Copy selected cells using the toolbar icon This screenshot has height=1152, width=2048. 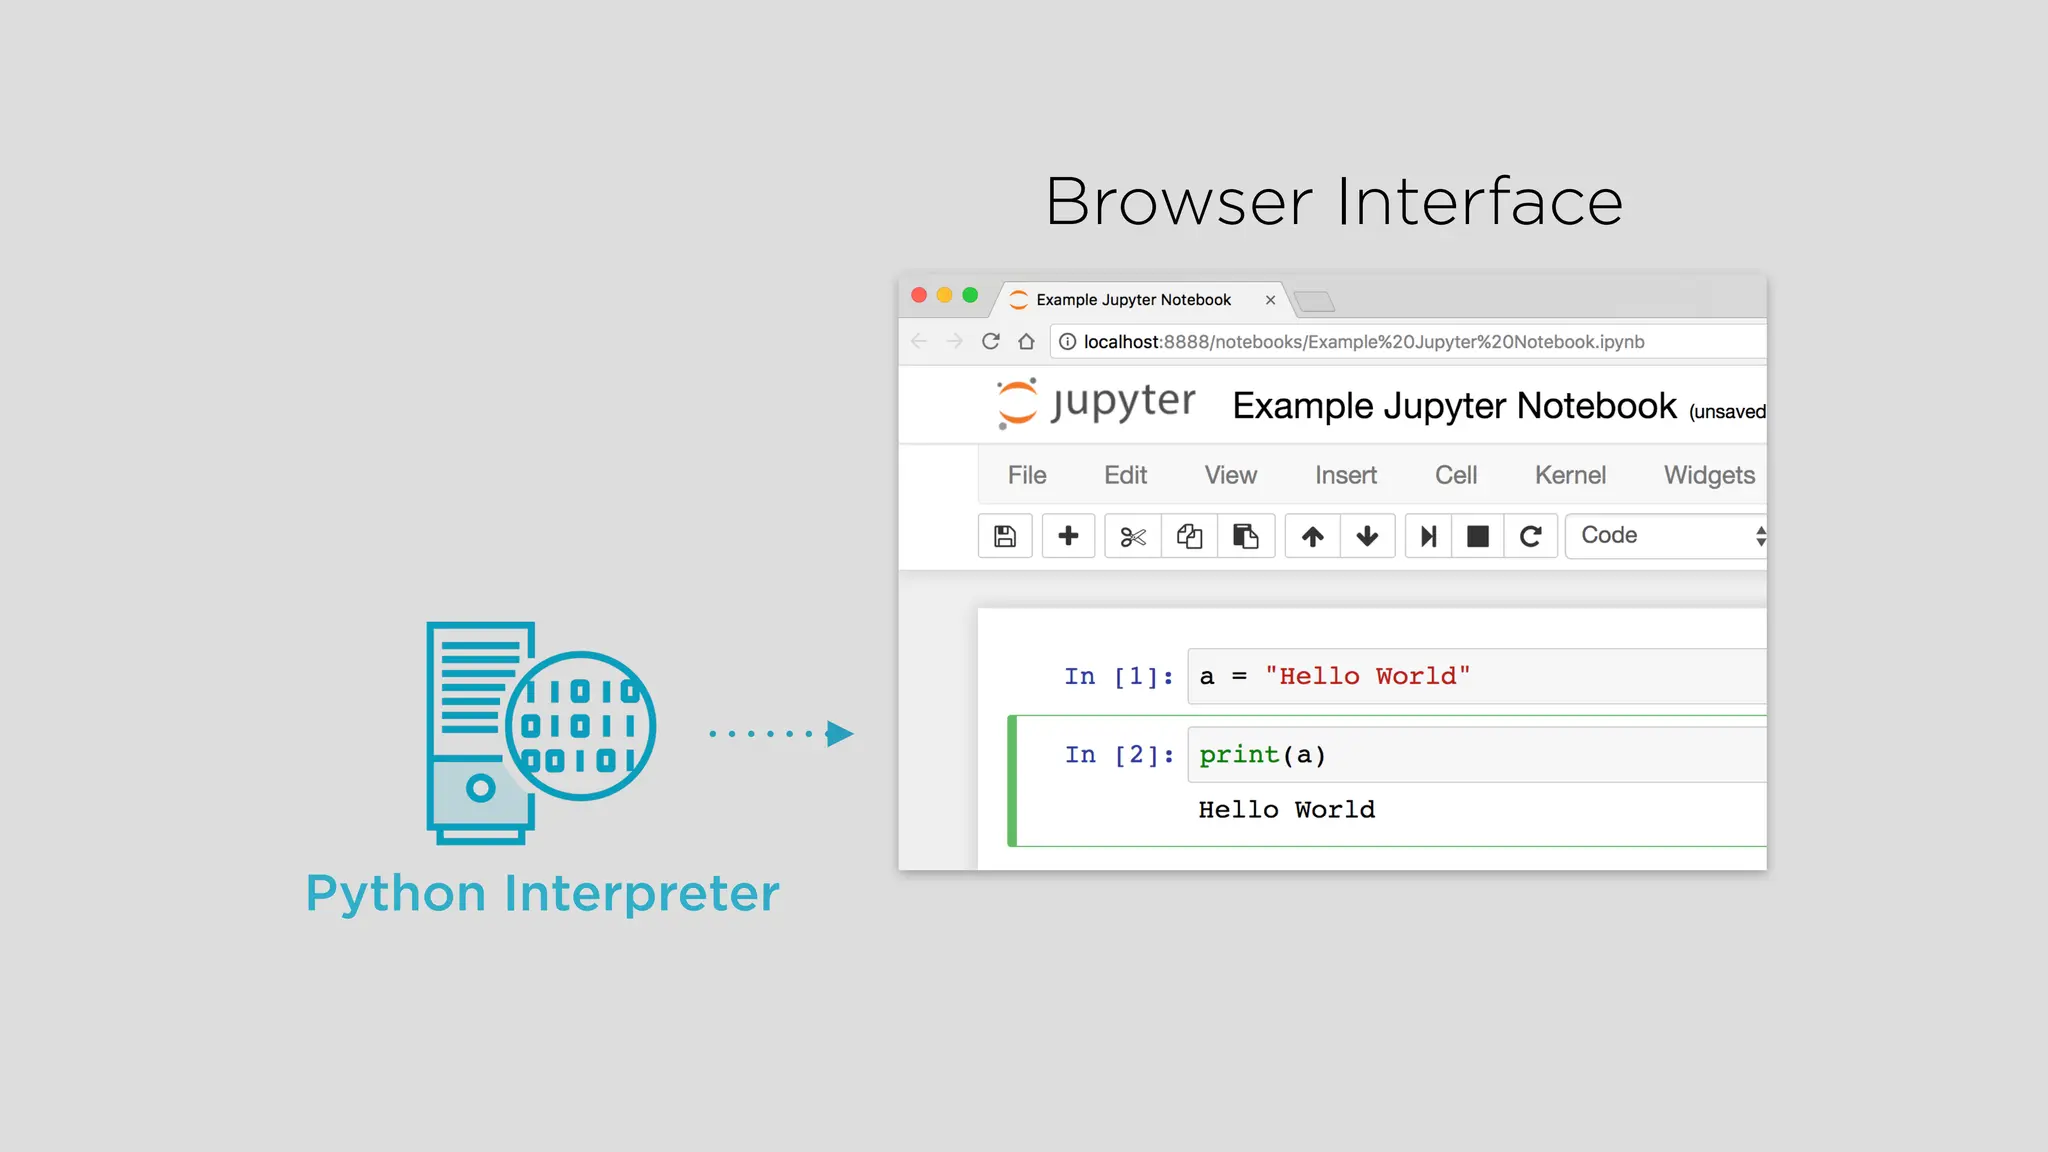click(x=1189, y=536)
